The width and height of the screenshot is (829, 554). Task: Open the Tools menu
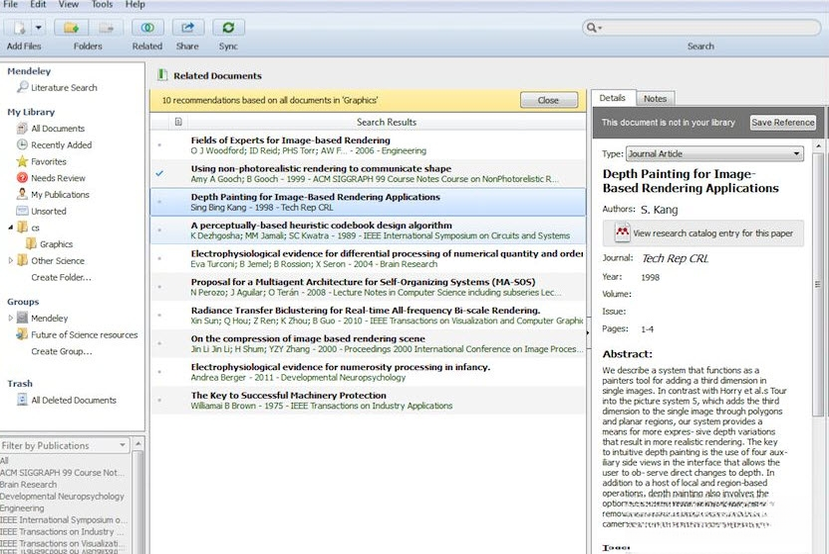pyautogui.click(x=102, y=4)
